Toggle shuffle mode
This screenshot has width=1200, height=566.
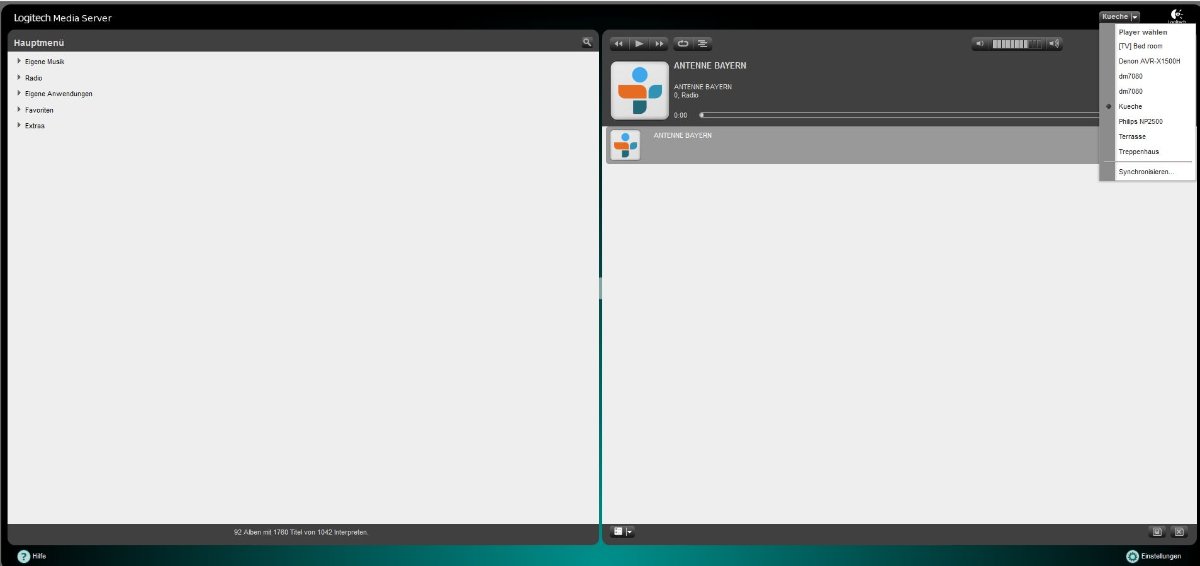click(x=703, y=44)
